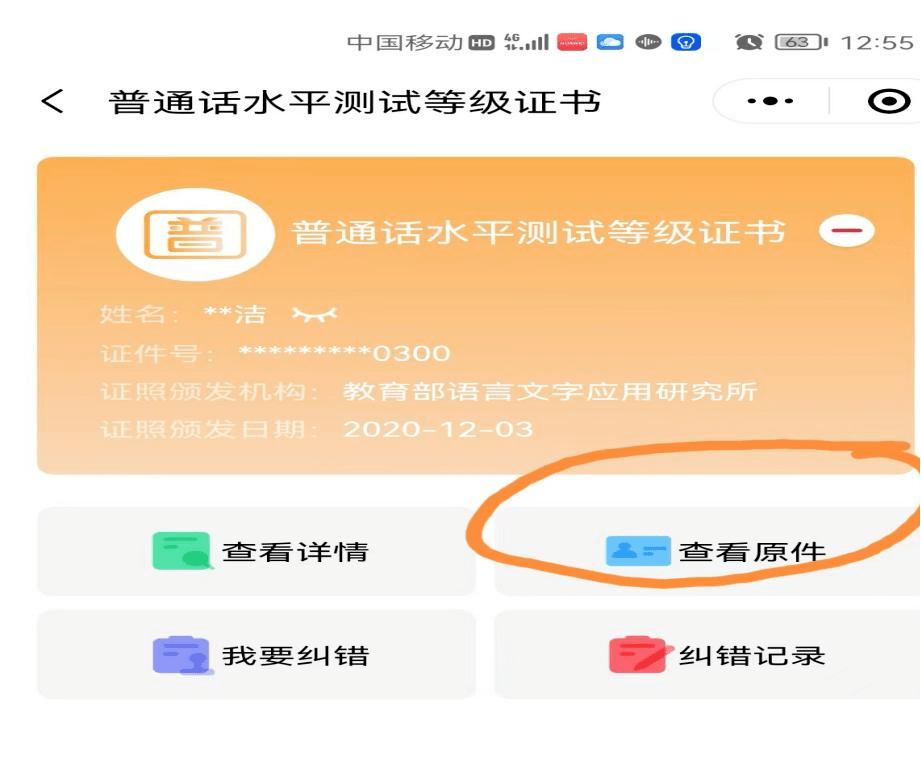Tap the issue date 2020-12-03
921x765 pixels.
(438, 429)
